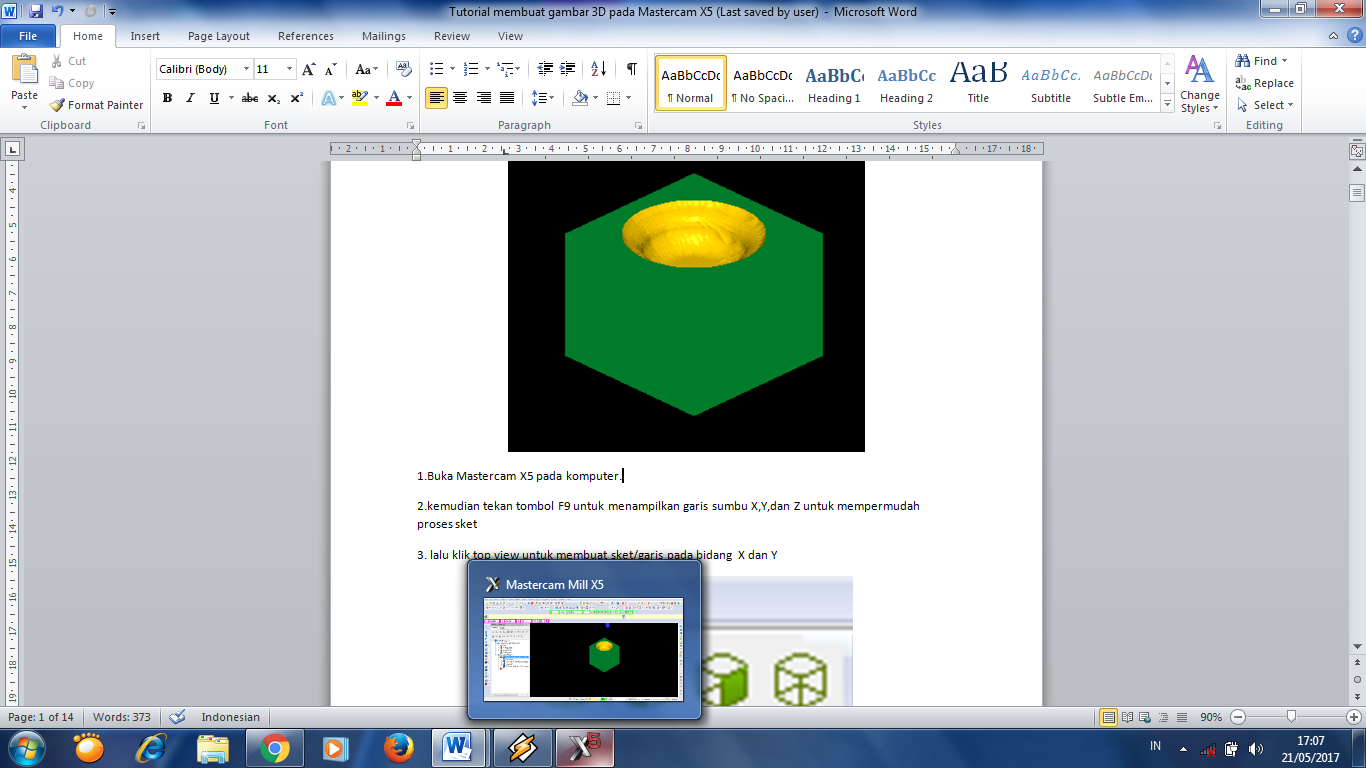Center the paragraph text
The width and height of the screenshot is (1366, 768).
[460, 98]
